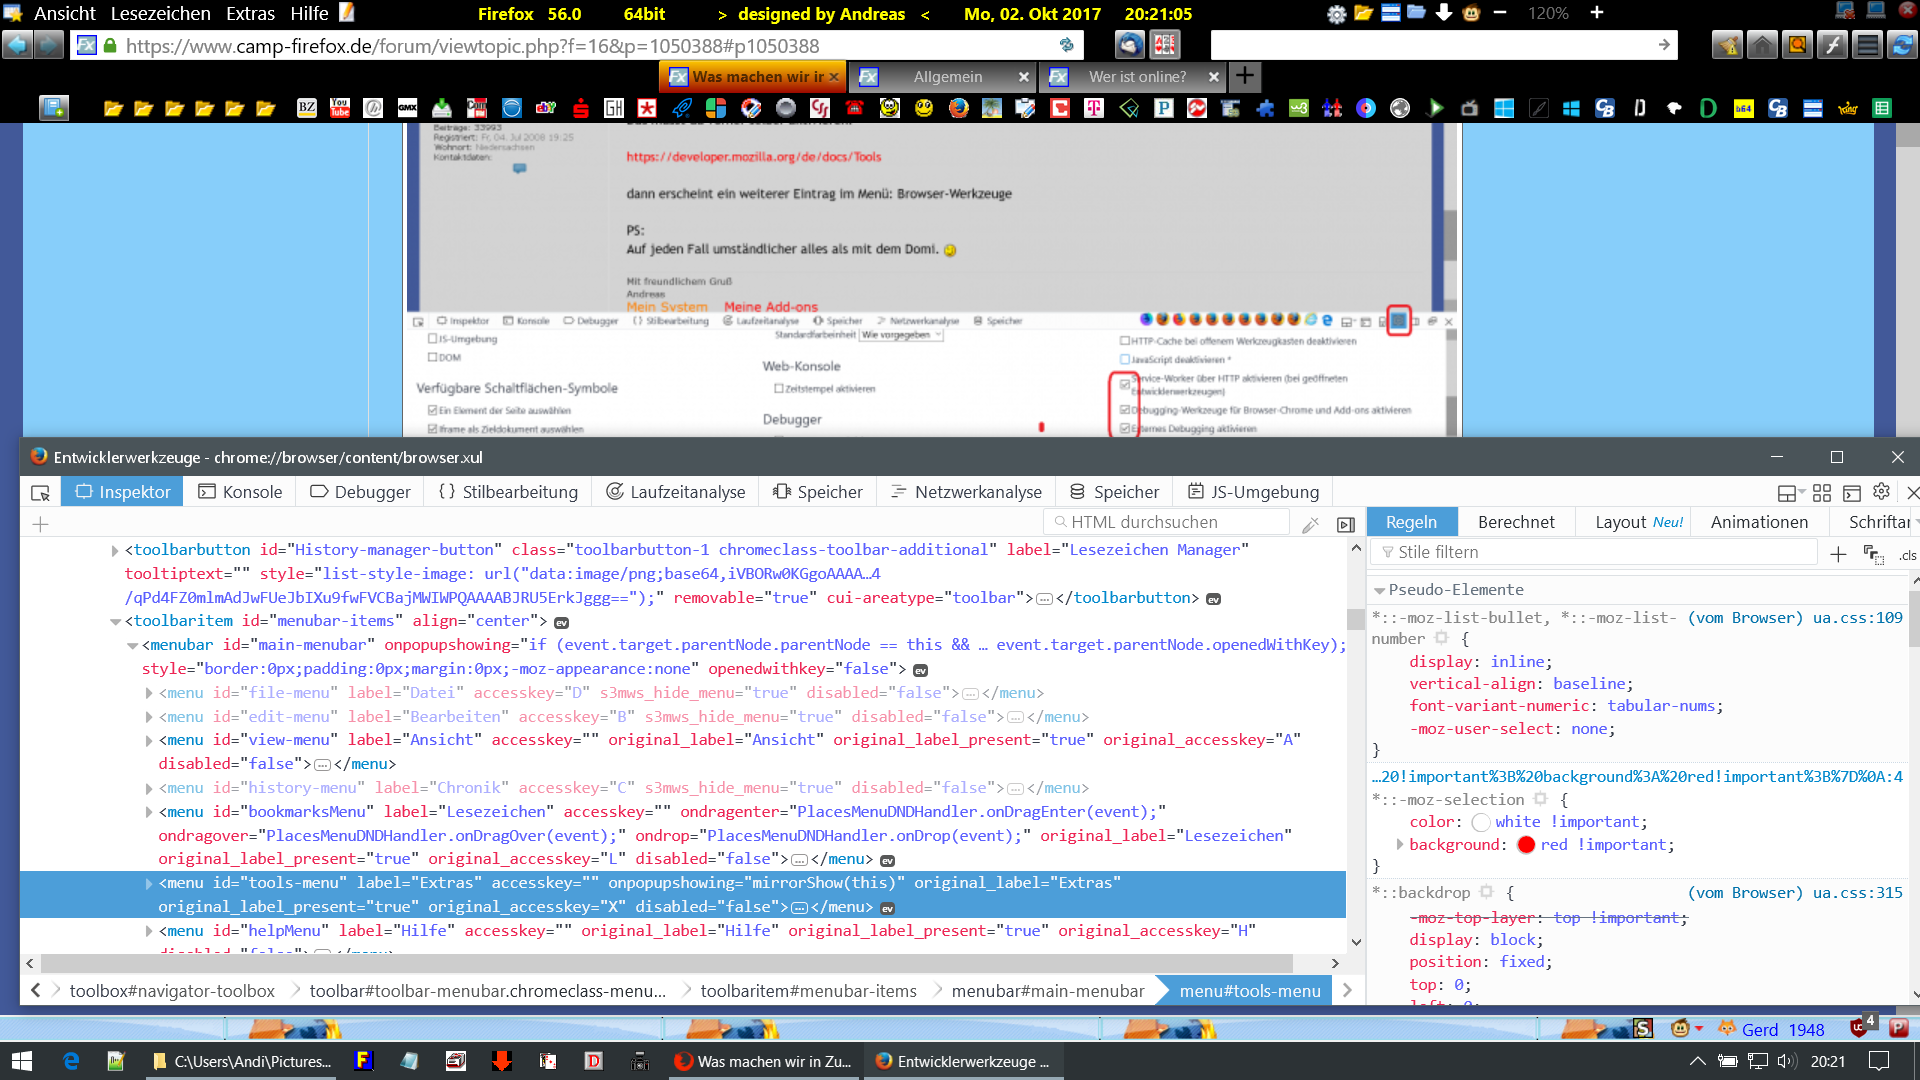Click the add new rule plus icon
Screen dimensions: 1920x1080
click(x=1838, y=554)
